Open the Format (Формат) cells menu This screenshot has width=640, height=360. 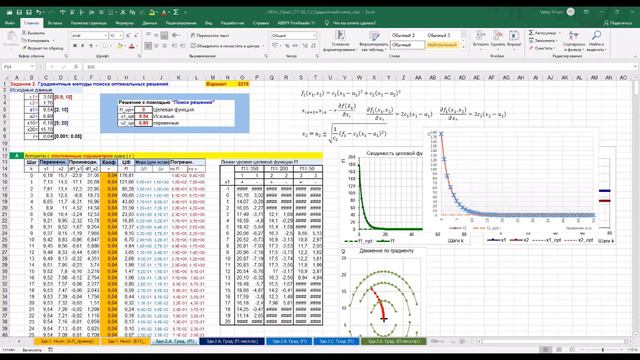click(514, 39)
